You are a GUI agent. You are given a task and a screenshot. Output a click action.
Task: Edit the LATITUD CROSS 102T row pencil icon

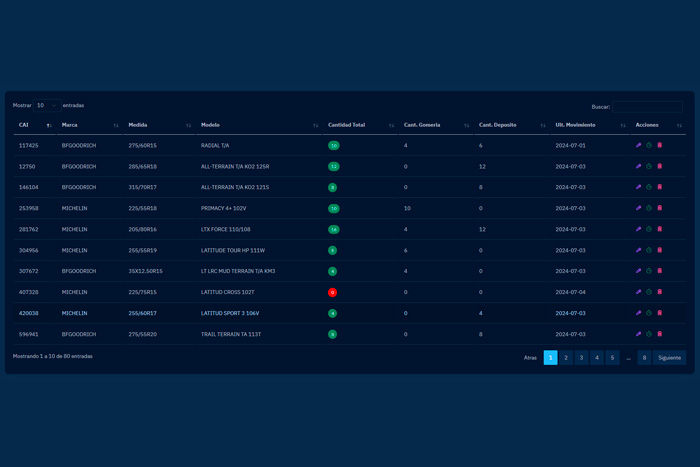pos(638,292)
